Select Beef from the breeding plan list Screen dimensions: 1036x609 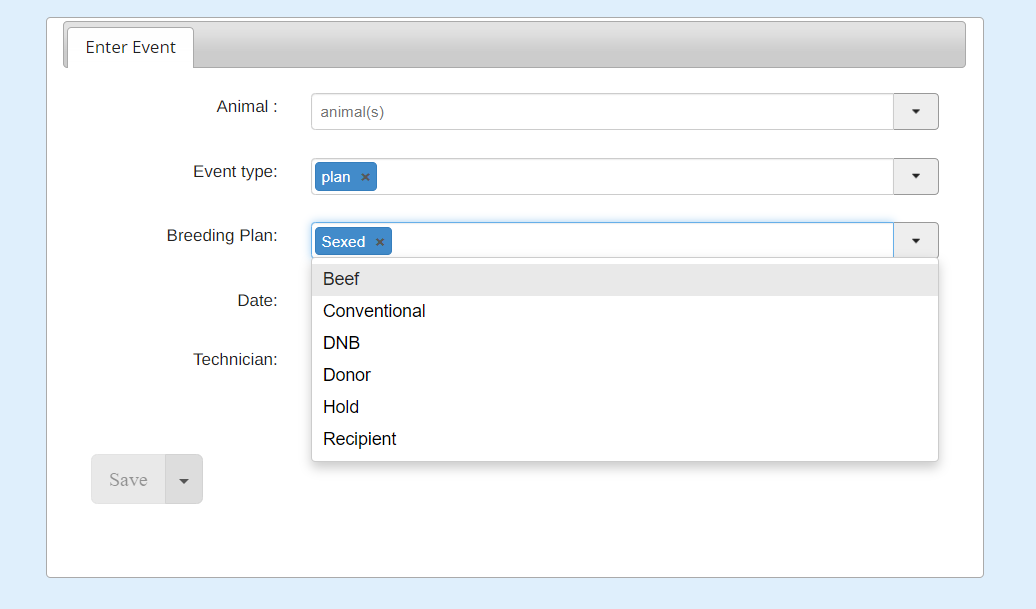tap(341, 279)
